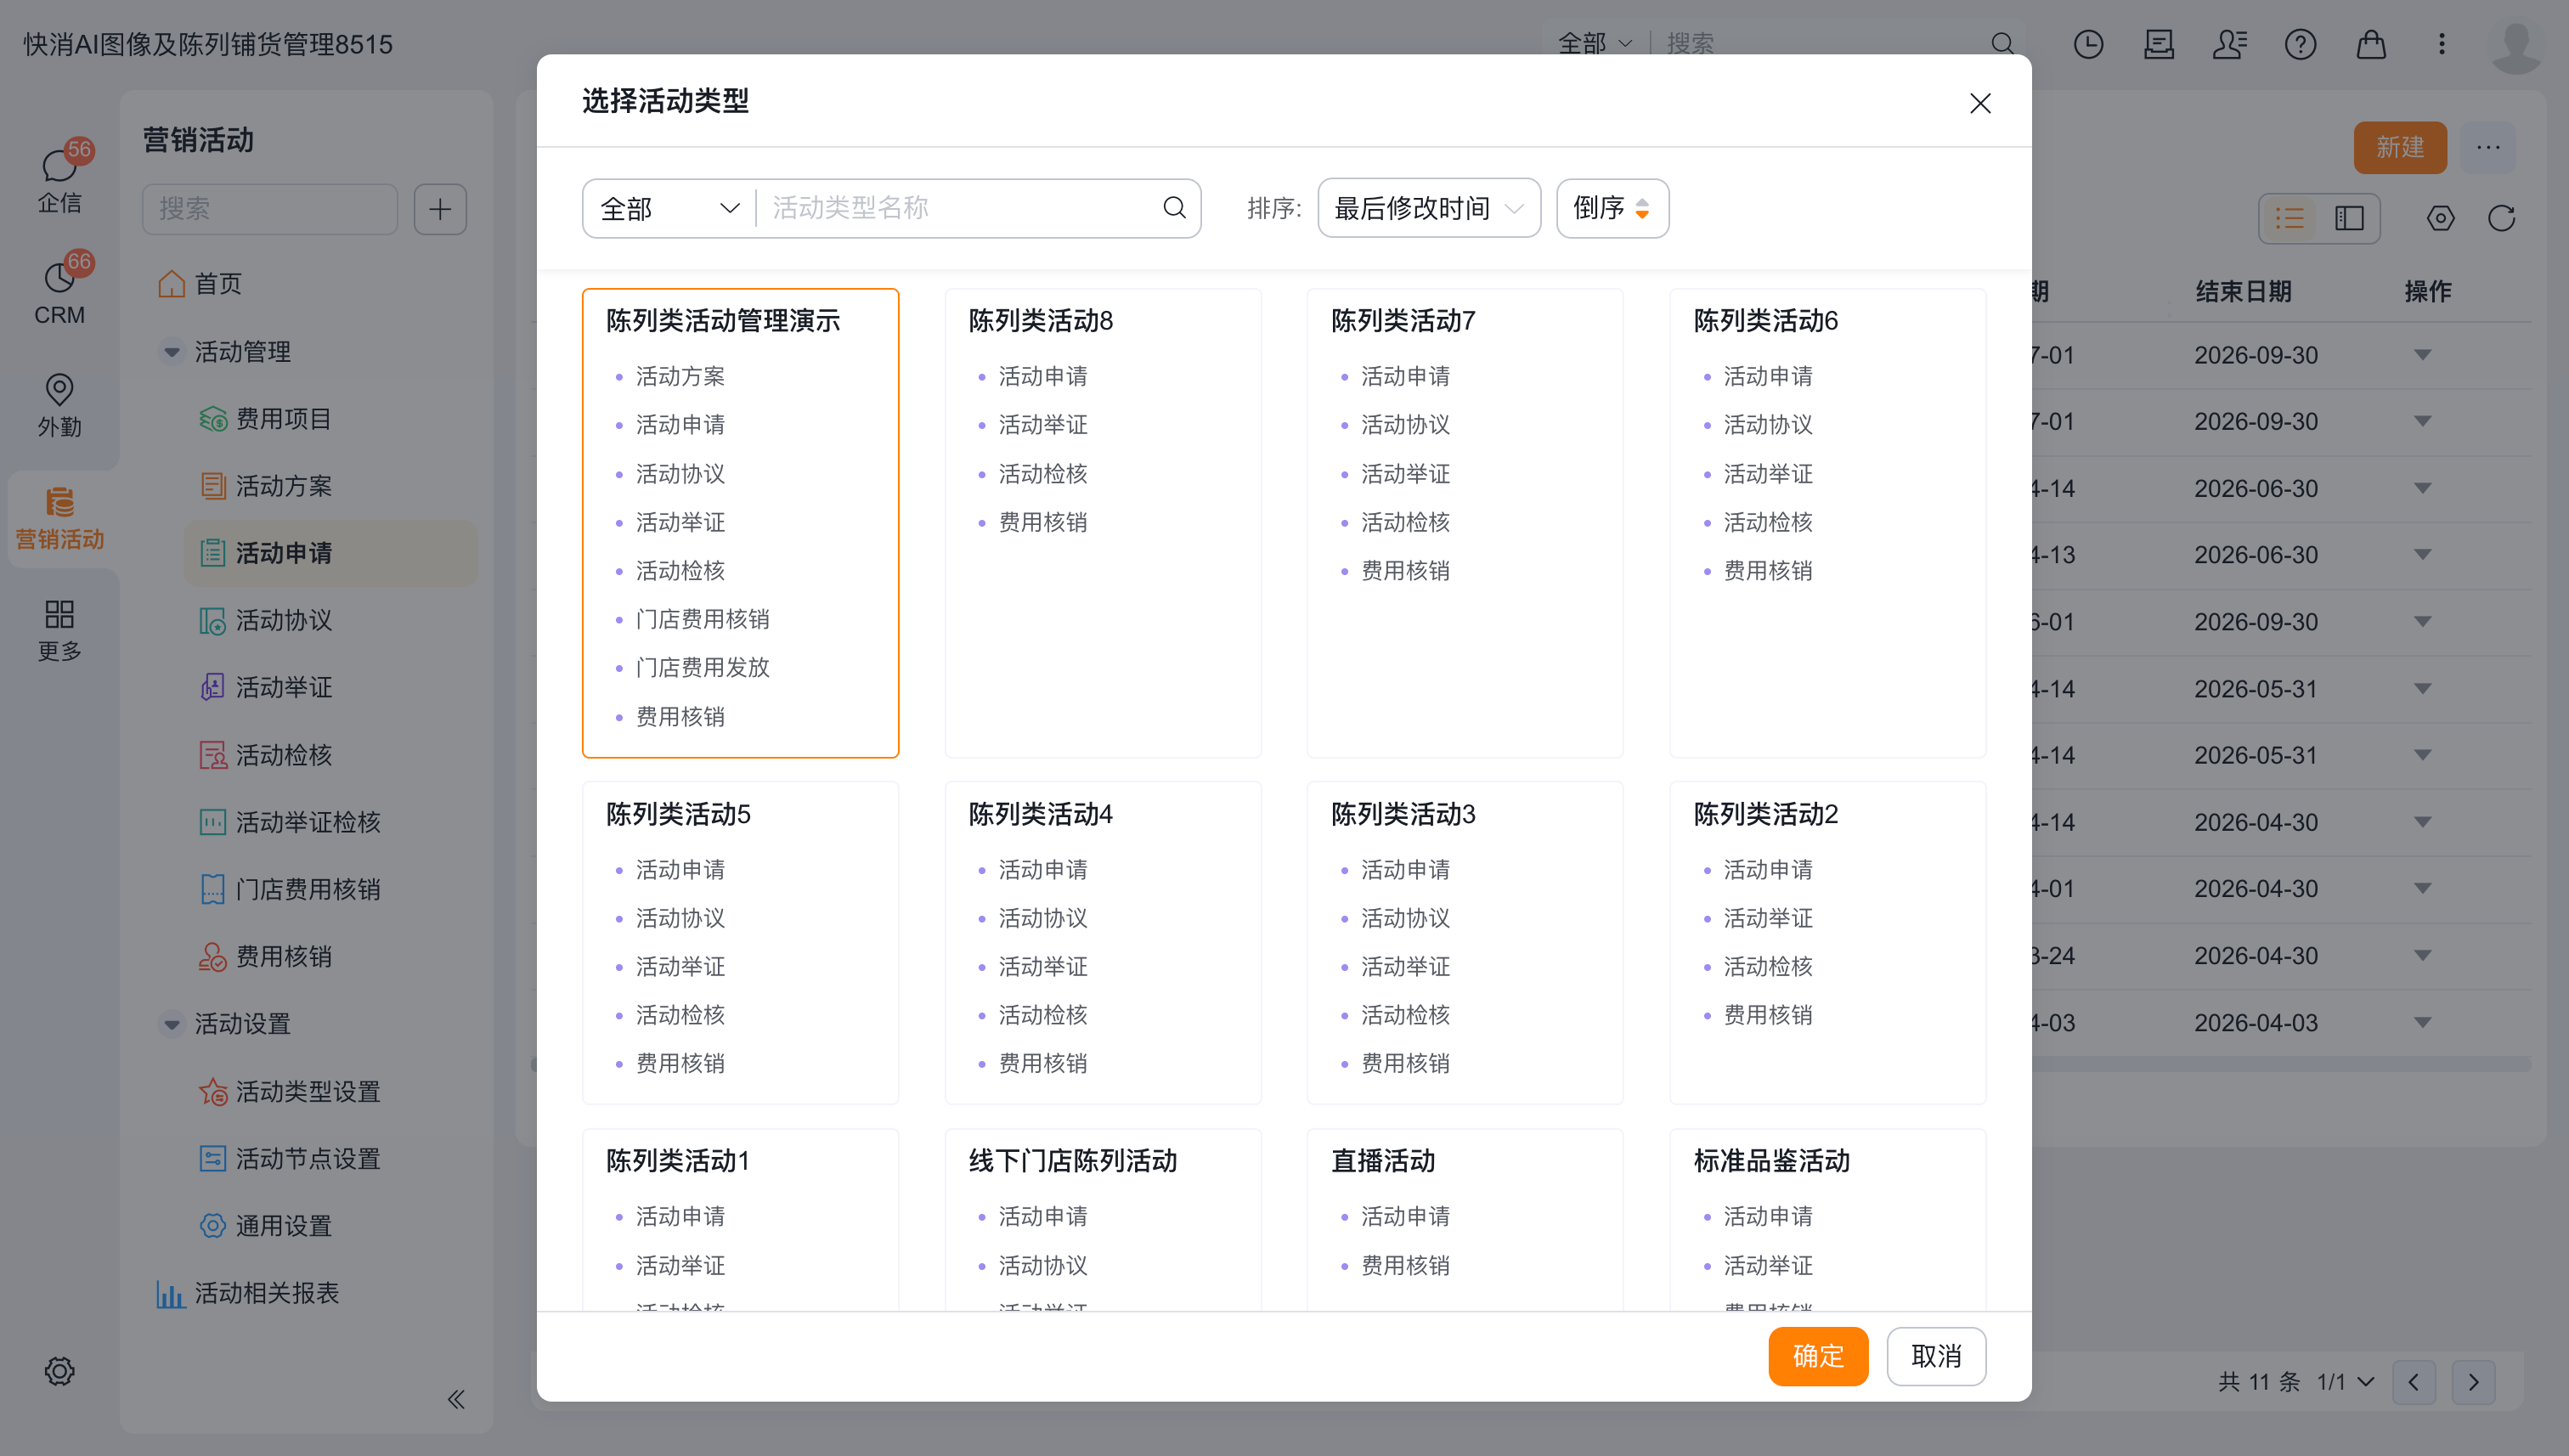The image size is (2569, 1456).
Task: Open the 外勤 location icon
Action: click(60, 404)
